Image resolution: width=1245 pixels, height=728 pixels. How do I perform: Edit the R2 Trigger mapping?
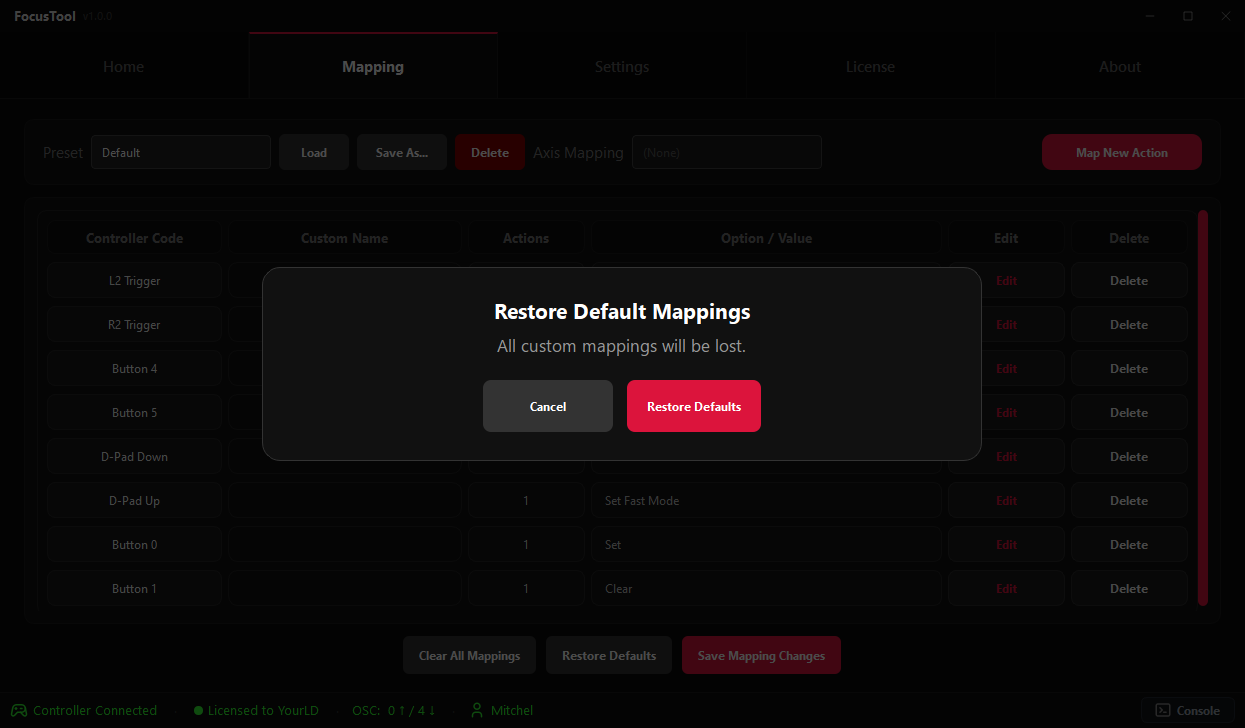tap(1006, 324)
